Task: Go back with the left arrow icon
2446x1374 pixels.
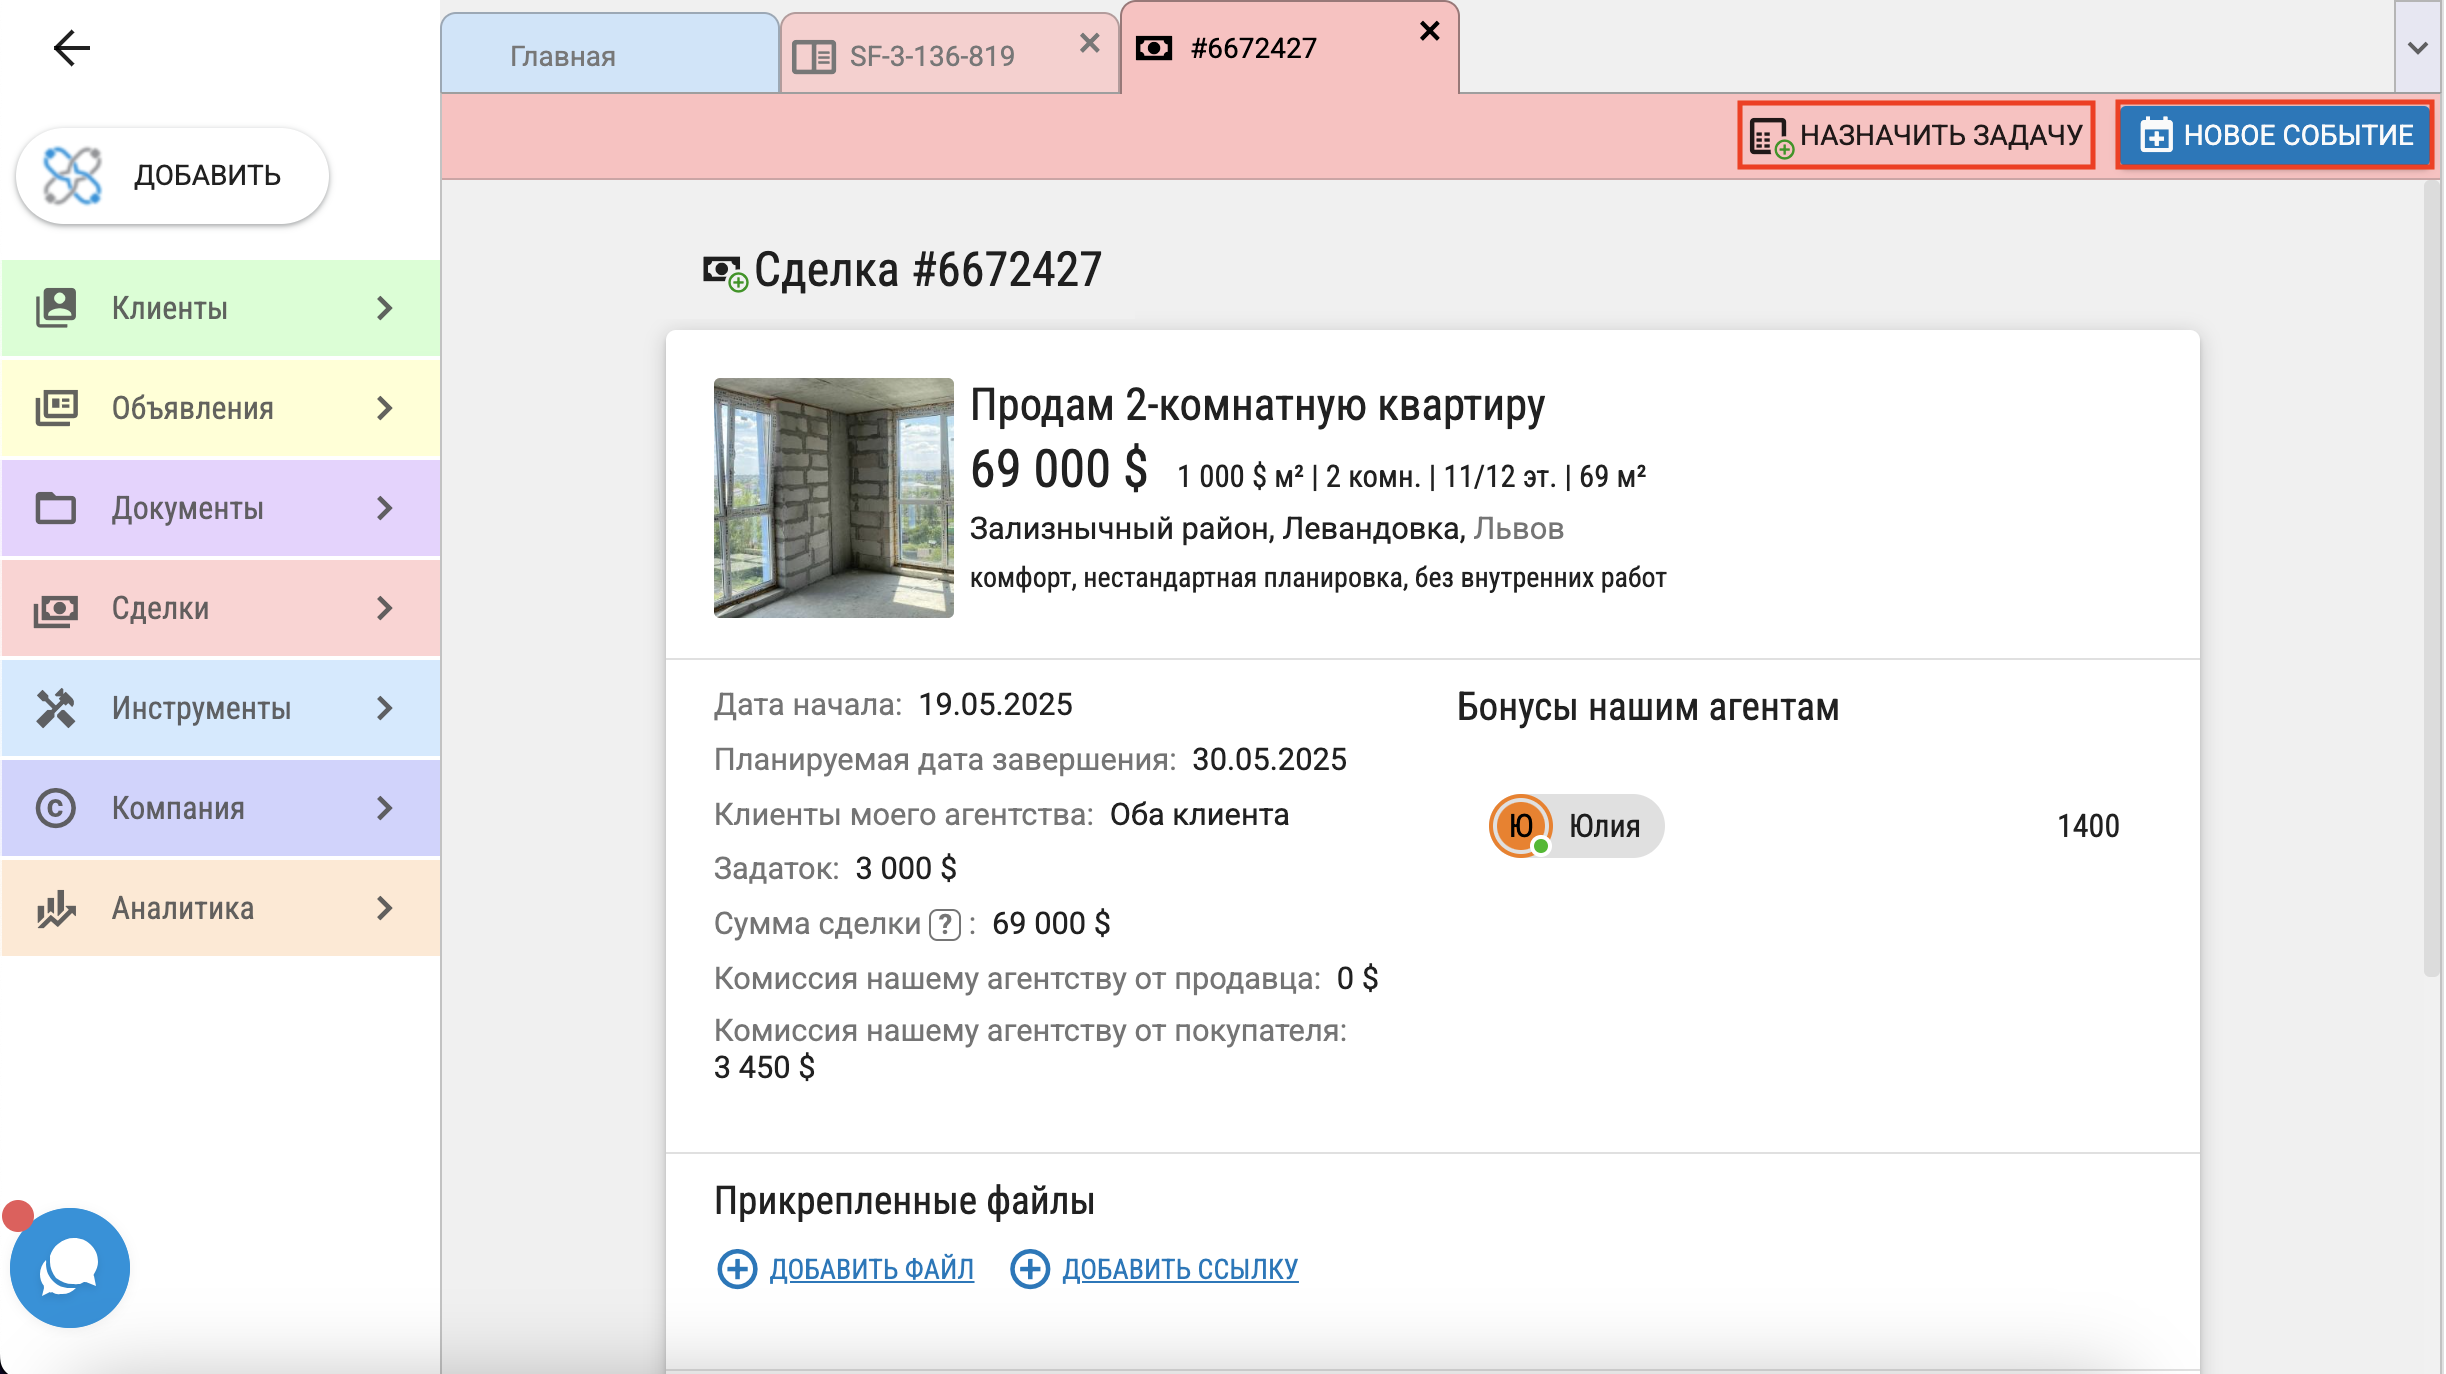Action: 72,47
